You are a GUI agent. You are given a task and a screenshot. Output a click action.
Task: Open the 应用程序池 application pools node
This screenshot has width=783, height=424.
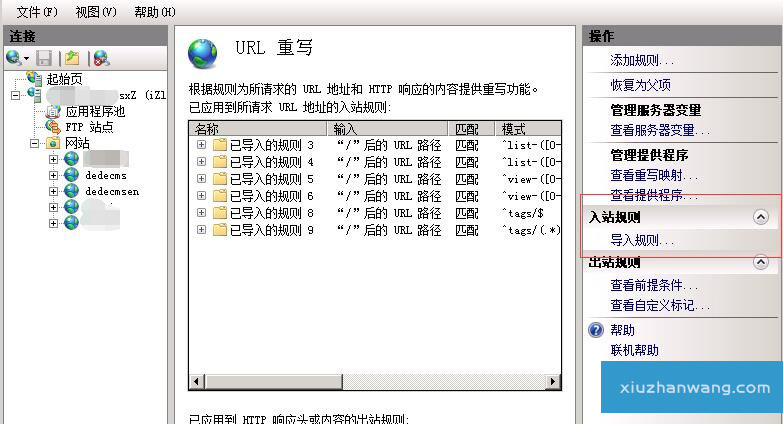coord(95,111)
